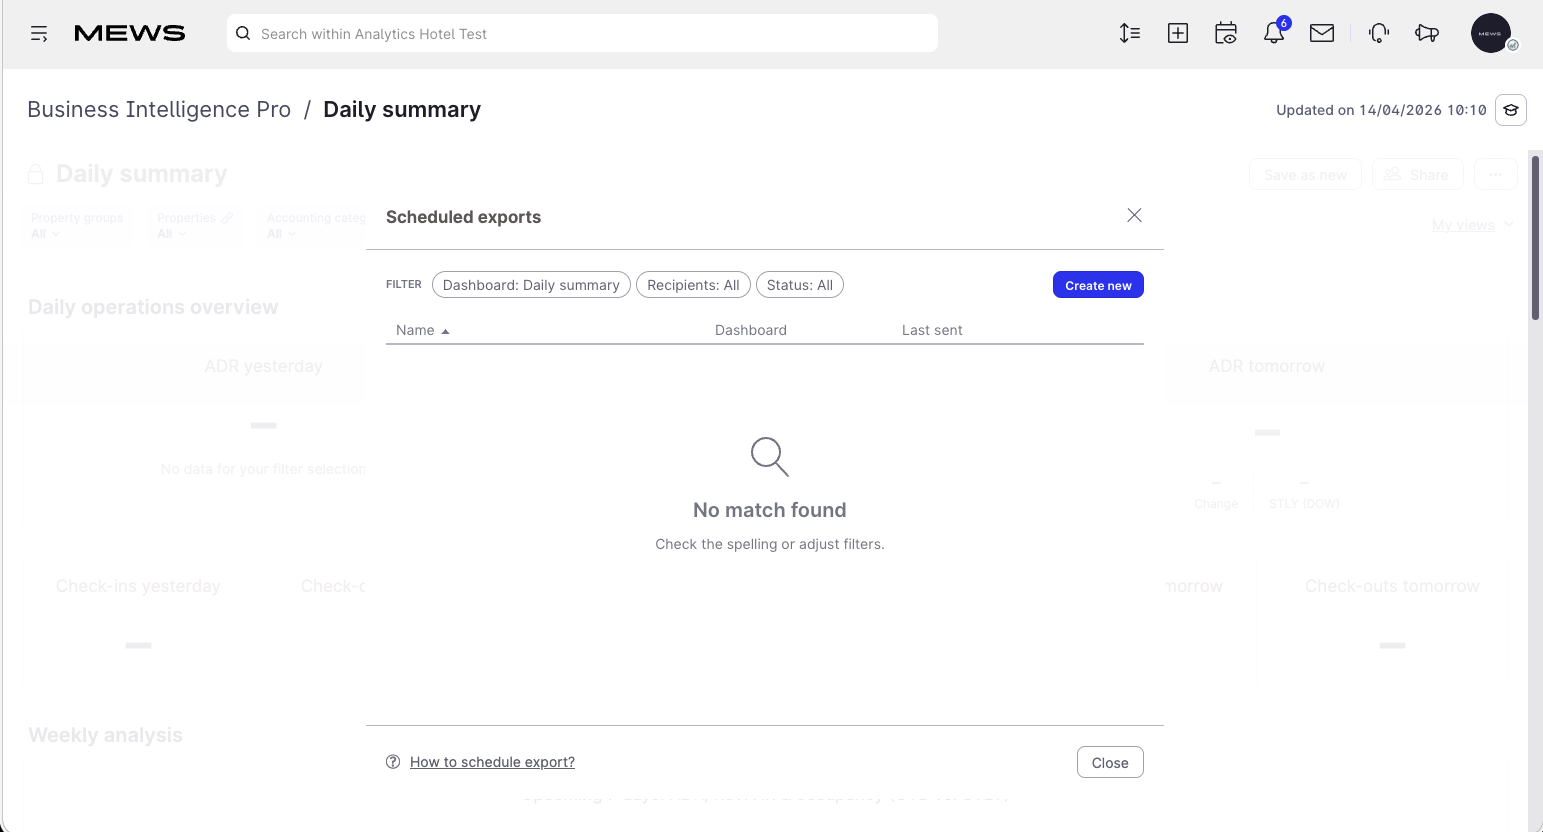Open the mail envelope icon

pyautogui.click(x=1322, y=33)
